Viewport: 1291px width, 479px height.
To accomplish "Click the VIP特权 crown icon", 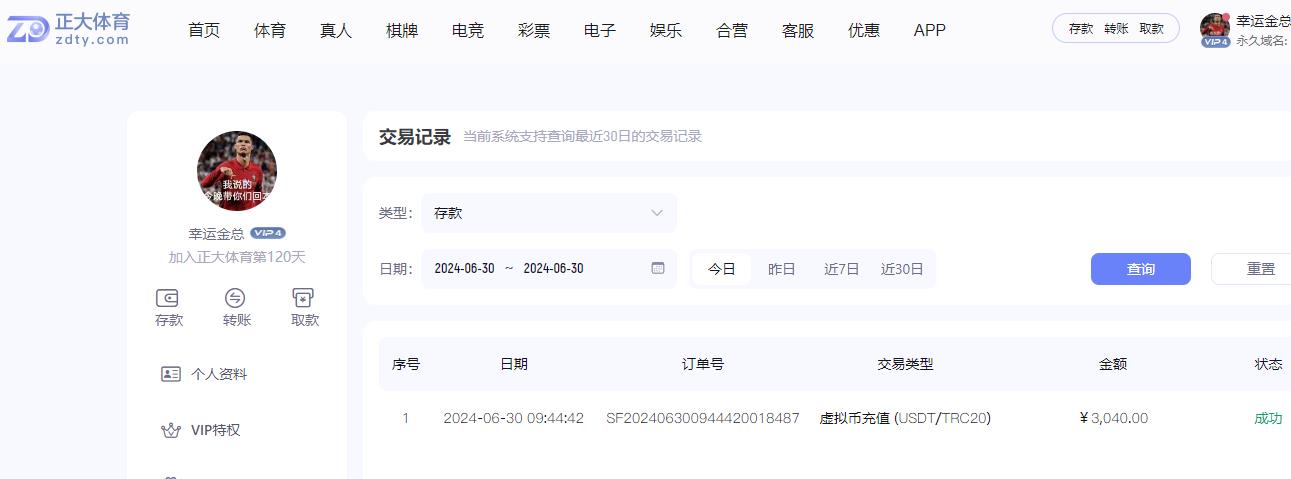I will (170, 430).
